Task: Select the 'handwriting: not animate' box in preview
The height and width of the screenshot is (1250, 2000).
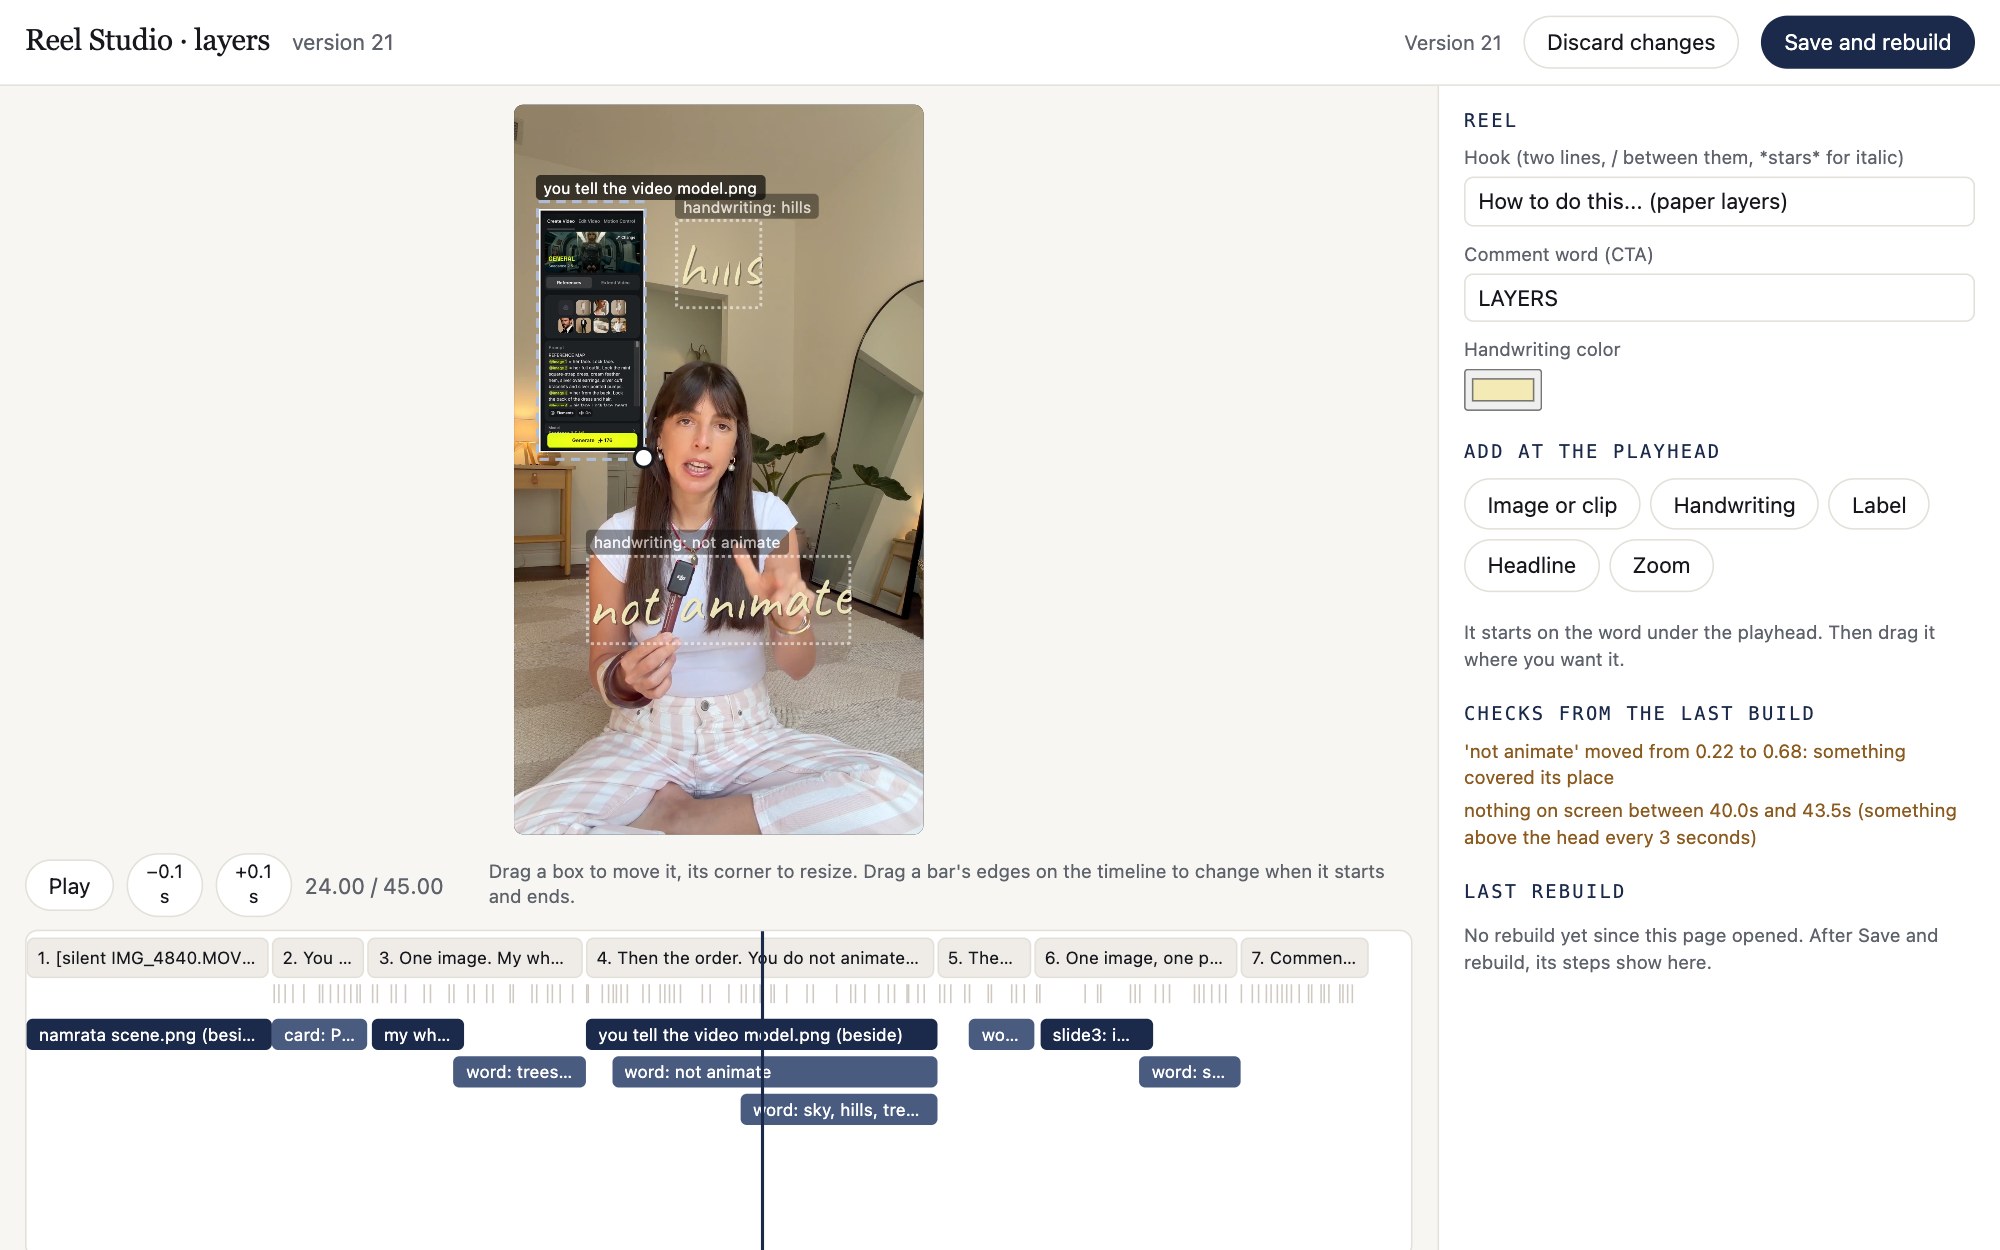Action: [719, 600]
